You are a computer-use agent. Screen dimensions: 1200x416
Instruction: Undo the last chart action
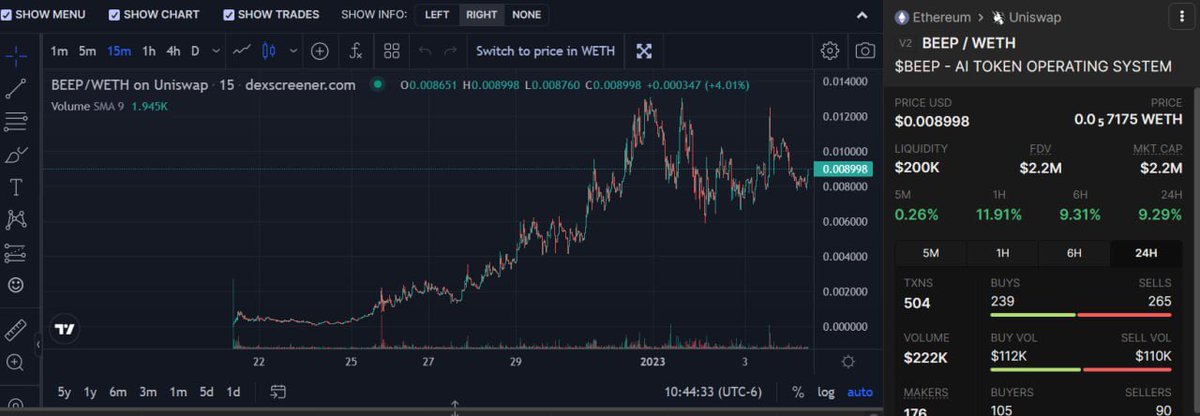pyautogui.click(x=425, y=50)
